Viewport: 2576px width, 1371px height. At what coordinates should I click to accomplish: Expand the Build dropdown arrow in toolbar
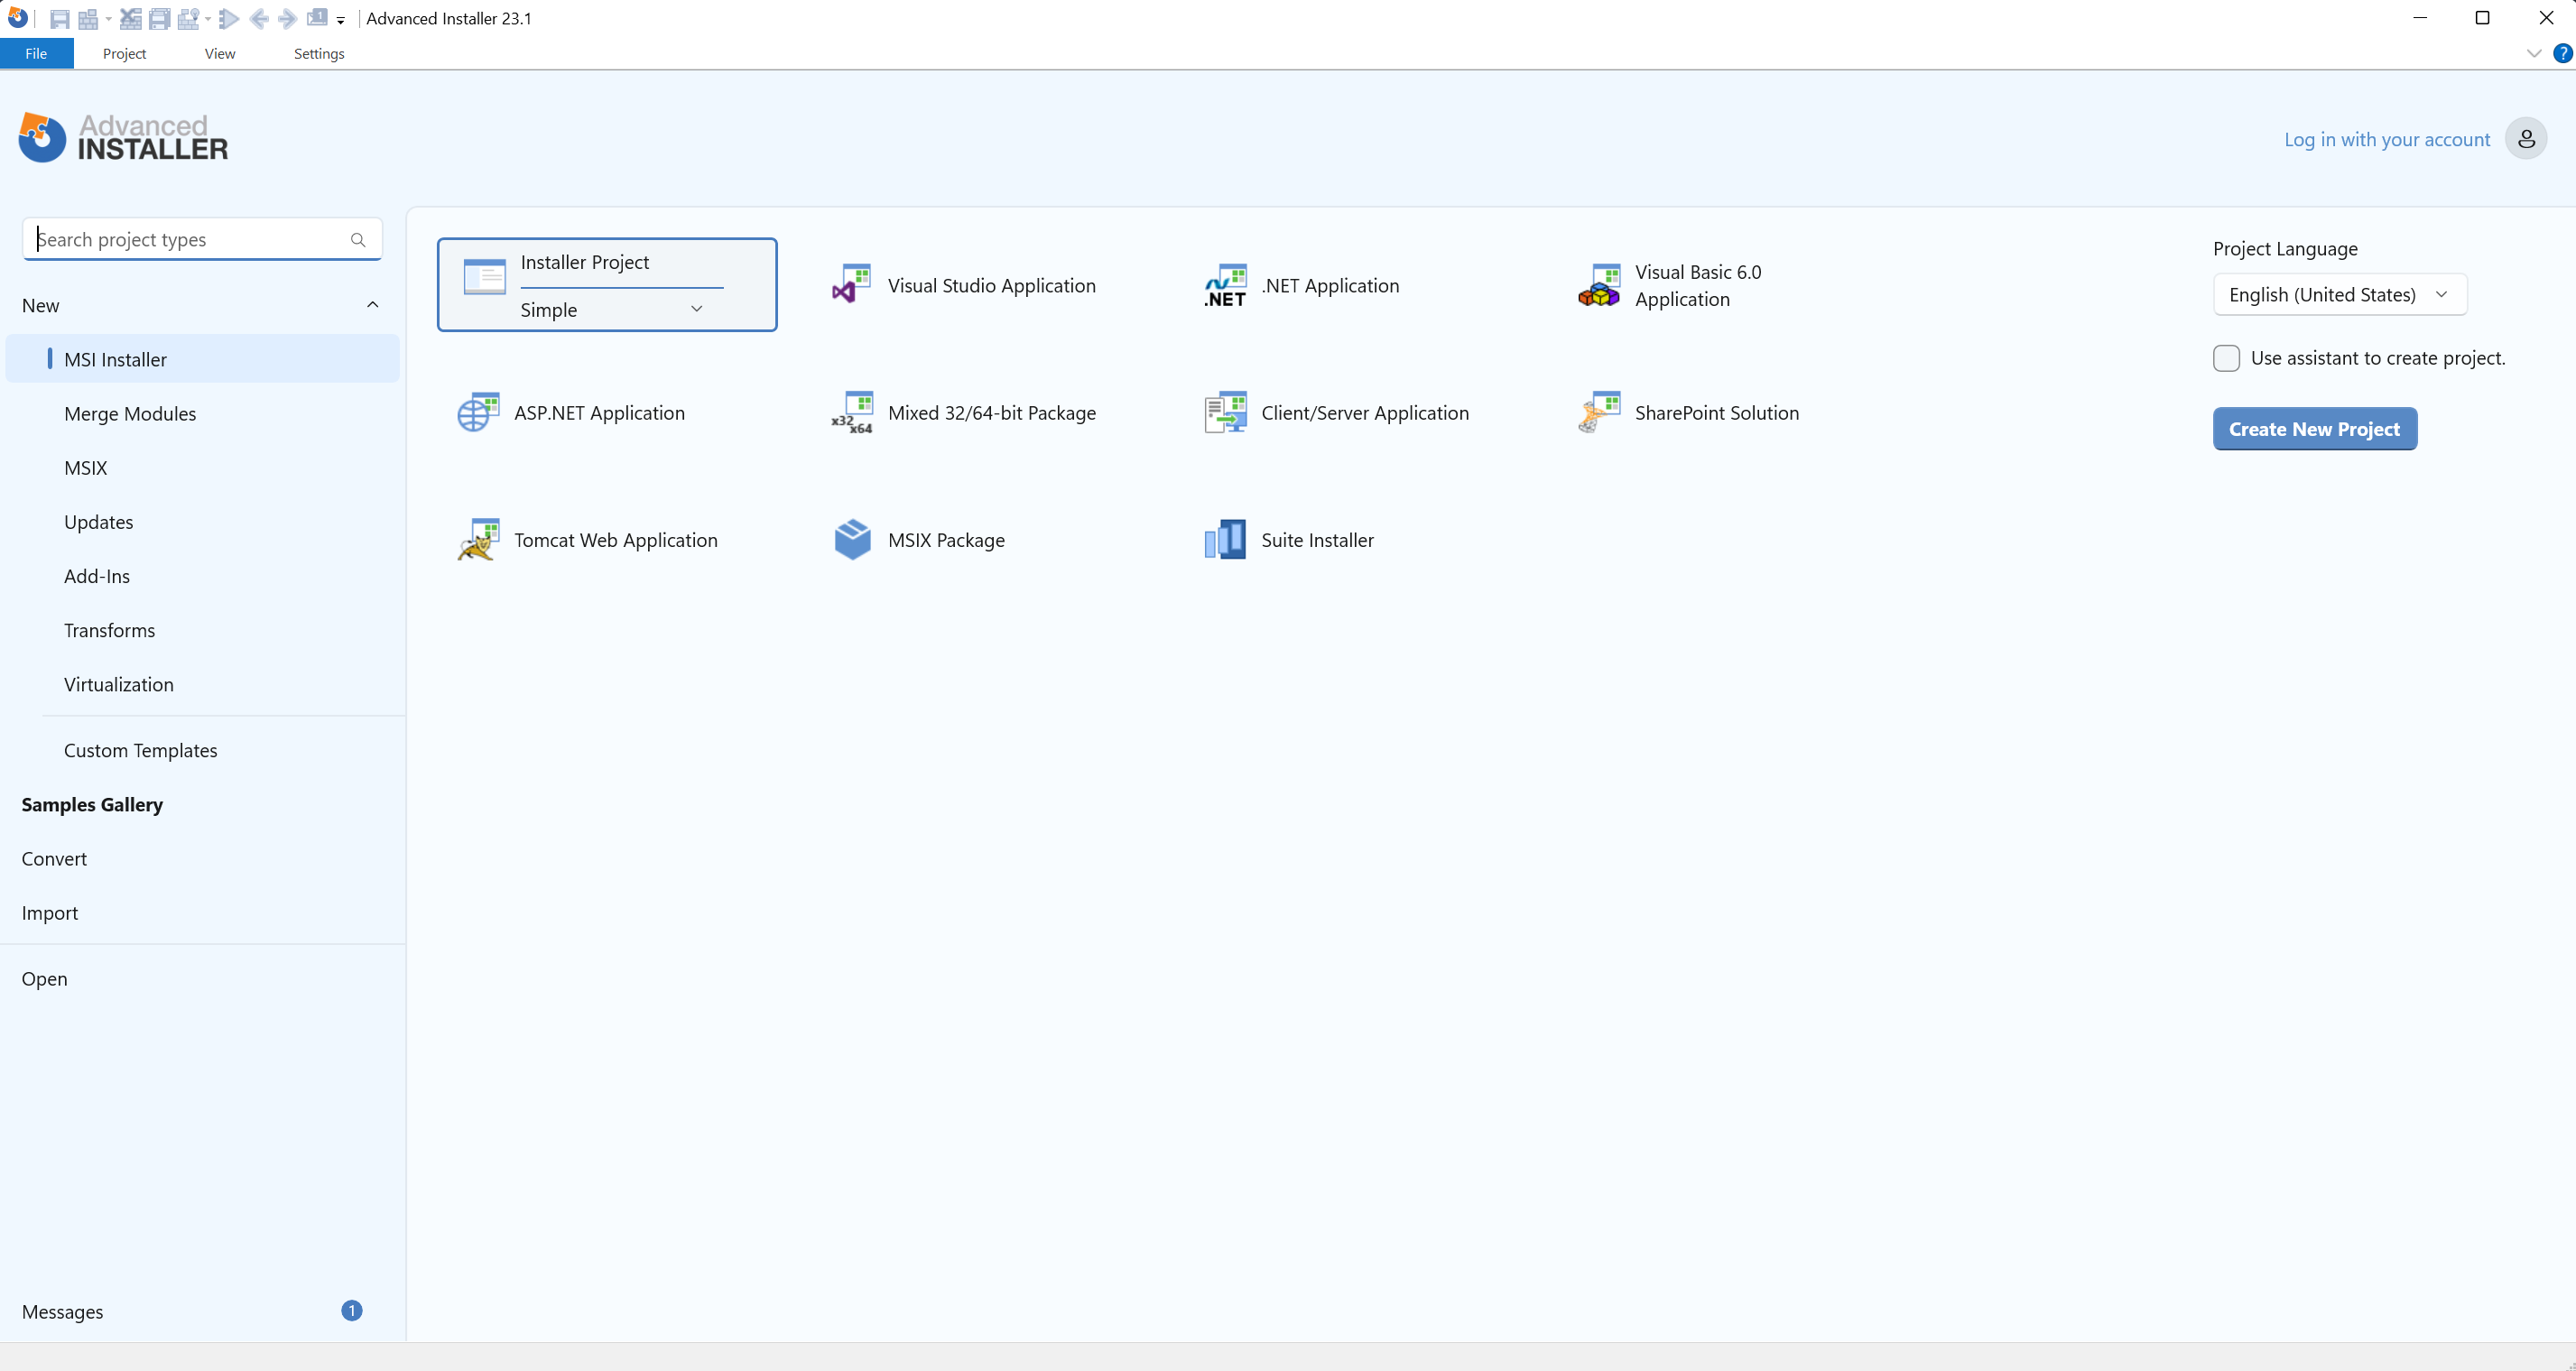tap(107, 18)
